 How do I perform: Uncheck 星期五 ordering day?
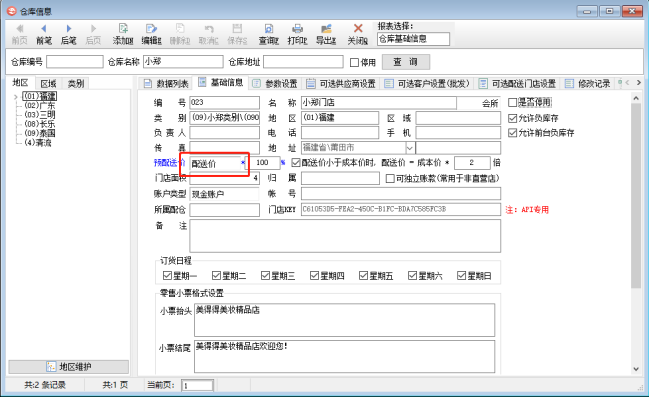(x=363, y=276)
